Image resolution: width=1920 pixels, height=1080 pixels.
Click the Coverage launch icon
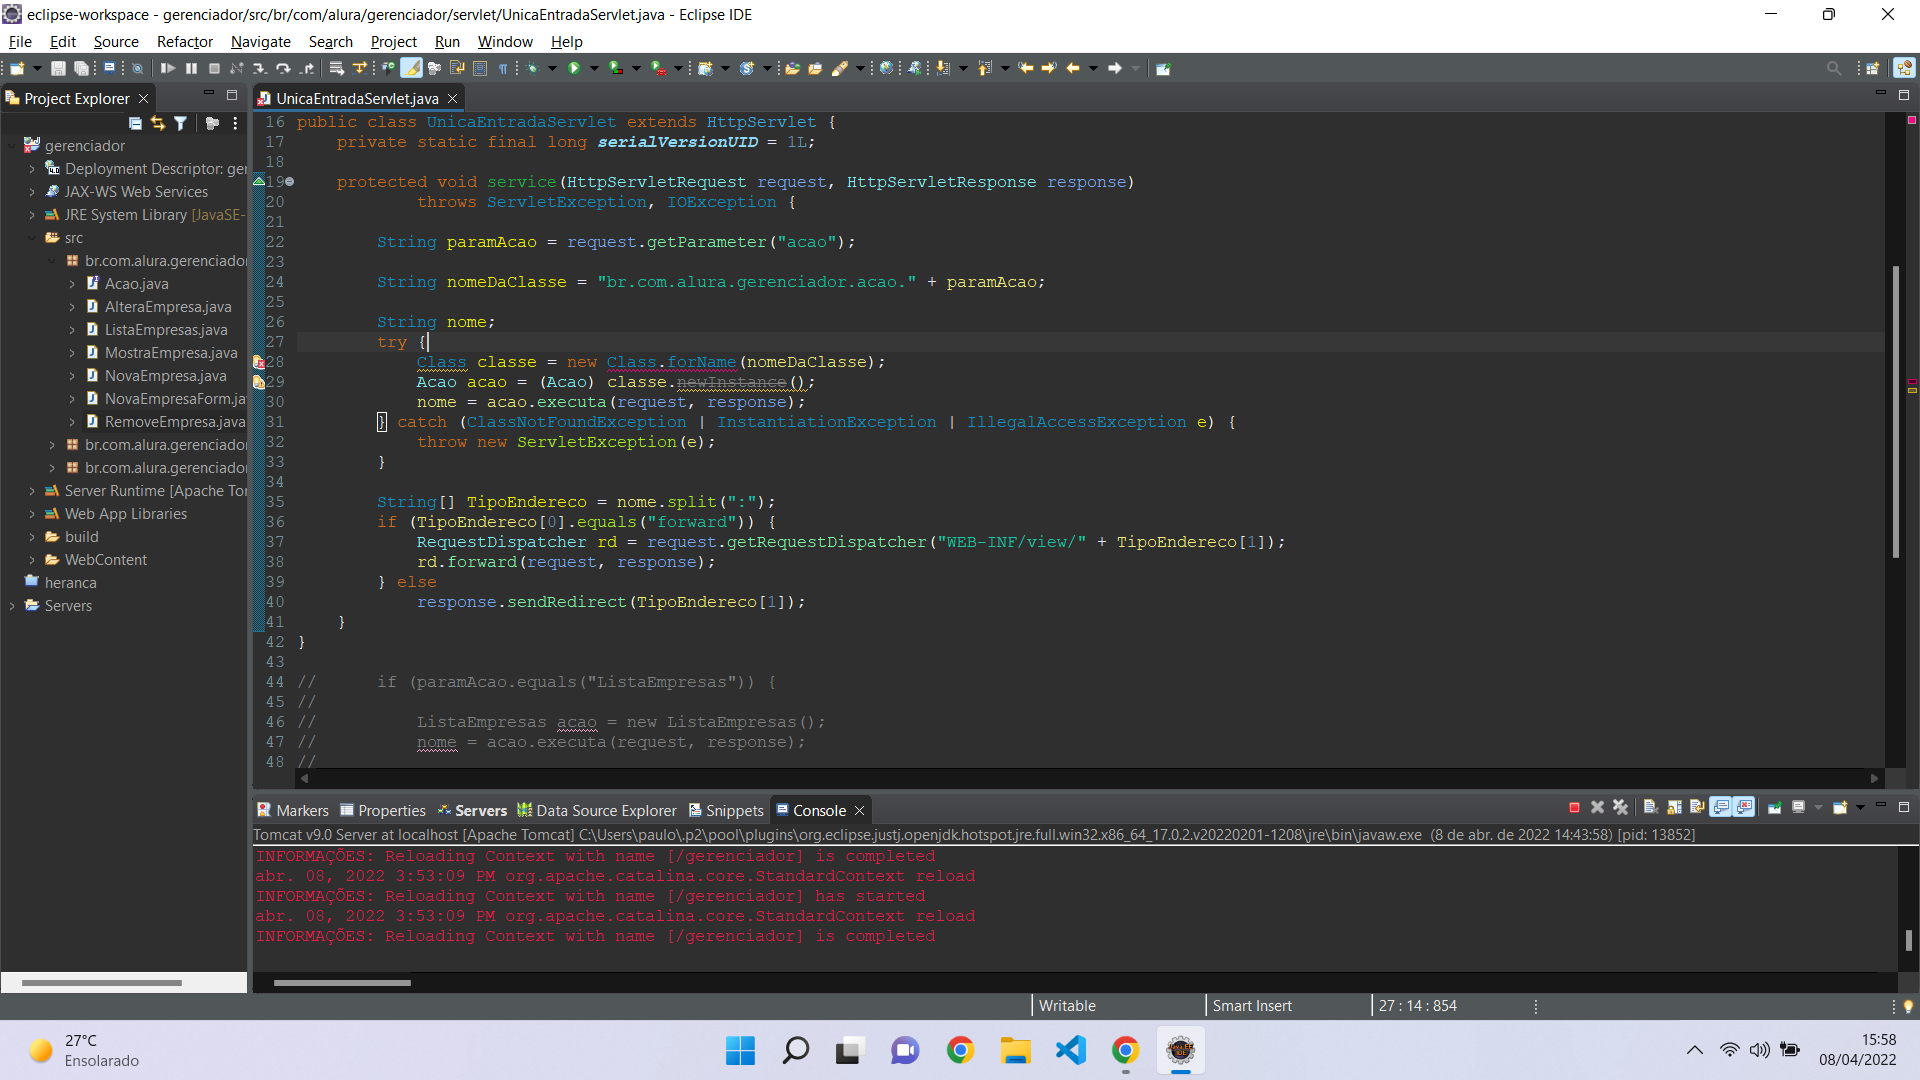616,68
